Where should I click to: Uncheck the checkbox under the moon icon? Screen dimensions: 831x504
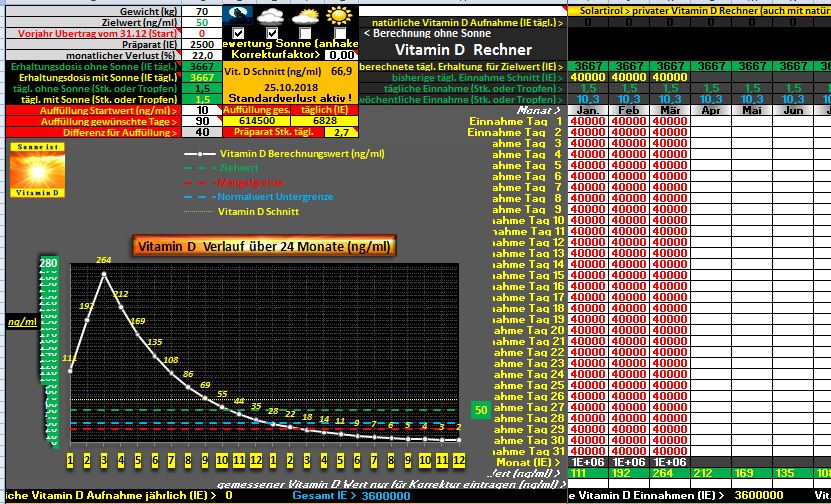[238, 33]
